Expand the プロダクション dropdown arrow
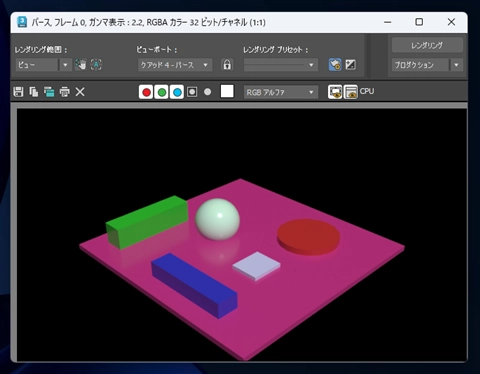This screenshot has width=480, height=374. tap(456, 65)
